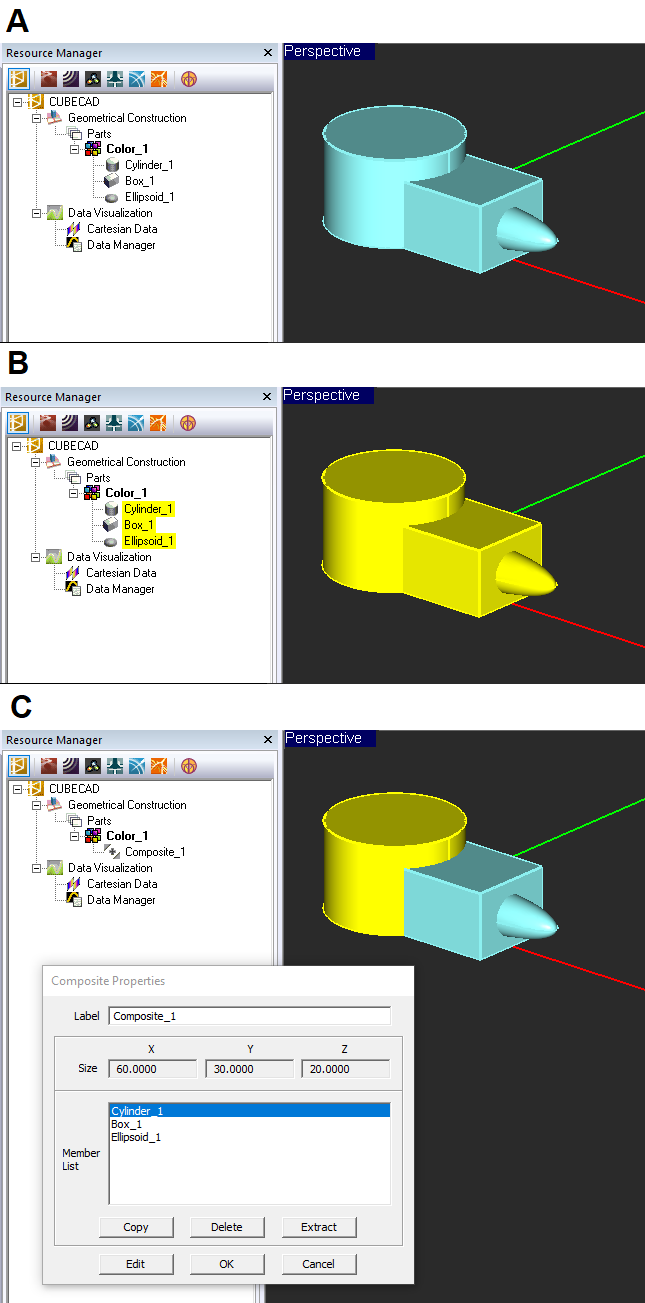Click the red surface module icon in panel B
Image resolution: width=645 pixels, height=1303 pixels.
(47, 422)
